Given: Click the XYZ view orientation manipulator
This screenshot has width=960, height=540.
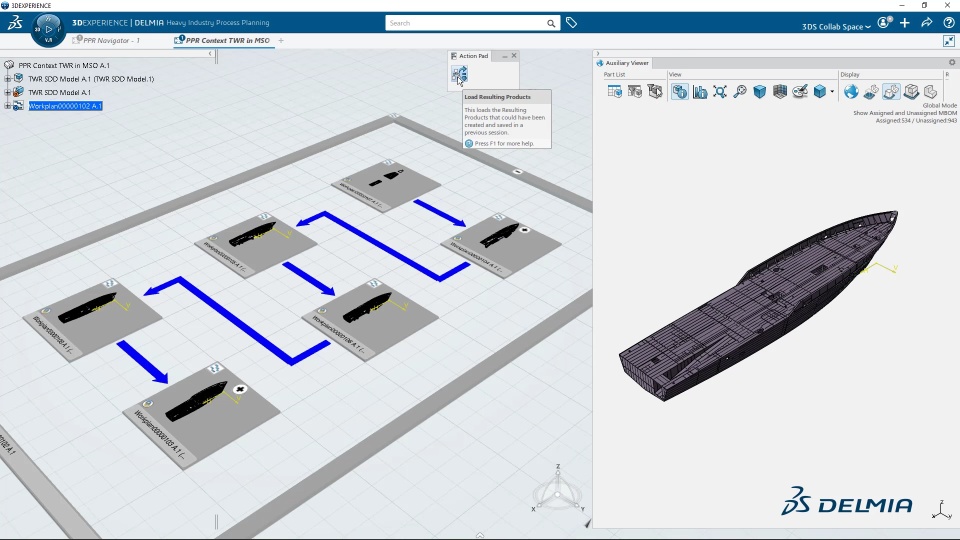Looking at the screenshot, I should pos(558,492).
